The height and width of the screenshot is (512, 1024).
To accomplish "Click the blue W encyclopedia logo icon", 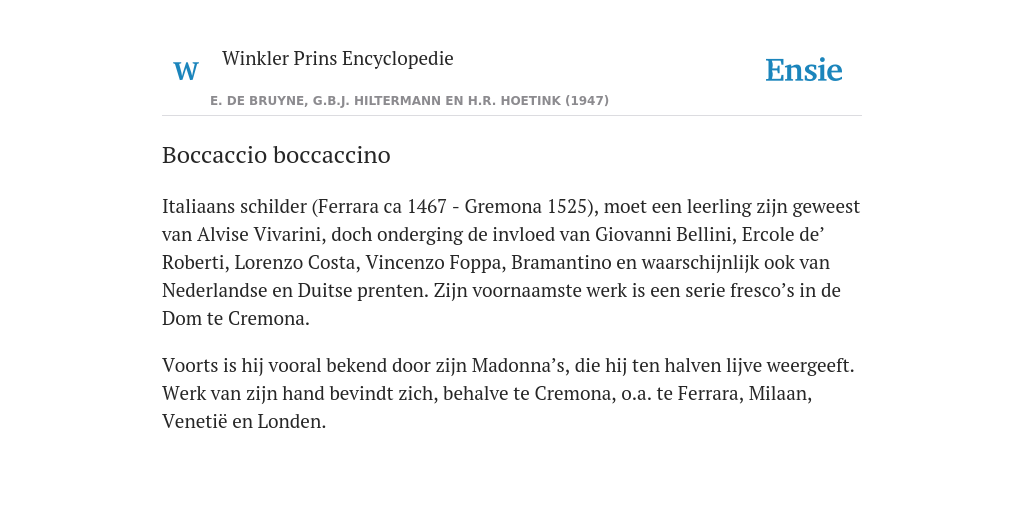I will pos(186,71).
